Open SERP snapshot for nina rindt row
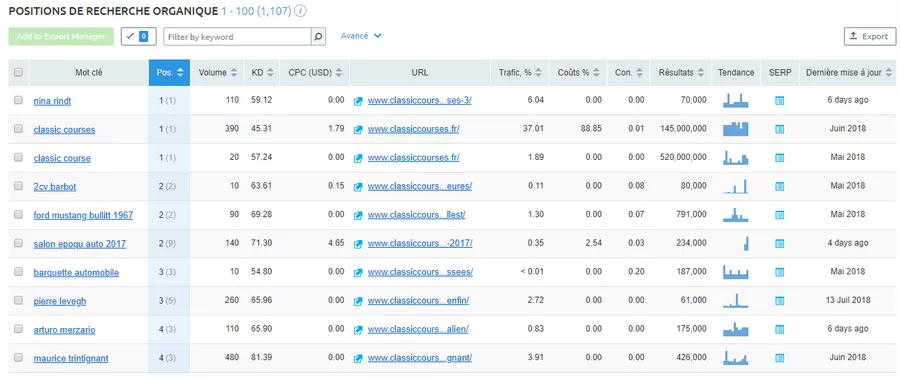This screenshot has width=900, height=377. point(779,101)
